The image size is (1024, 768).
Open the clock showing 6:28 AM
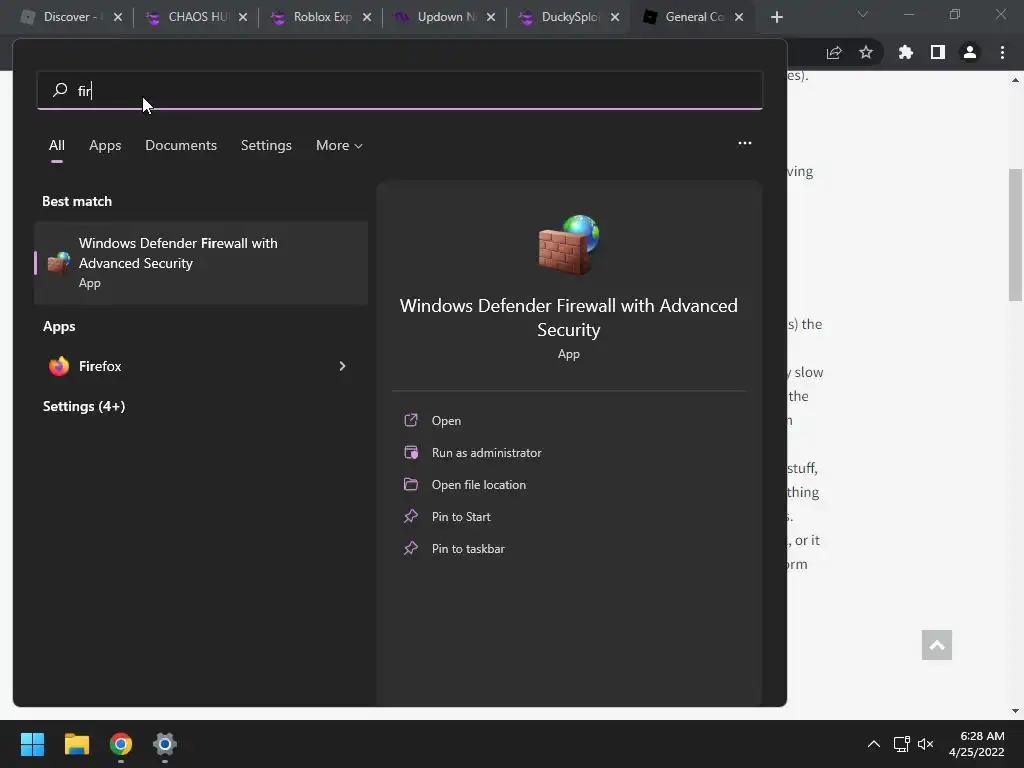click(x=976, y=744)
